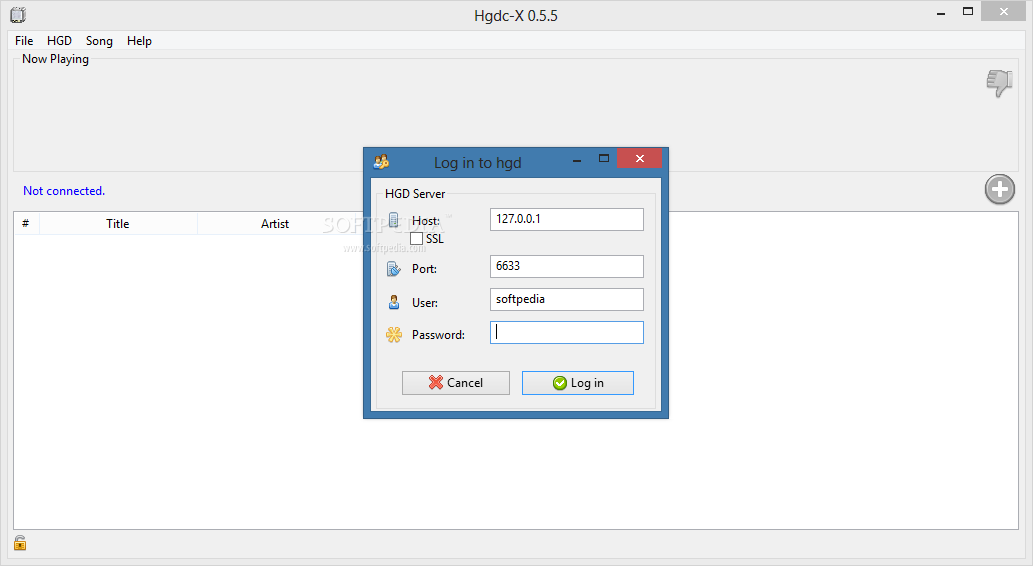Click the thumbs-down vote-off icon
Viewport: 1033px width, 566px height.
(999, 83)
